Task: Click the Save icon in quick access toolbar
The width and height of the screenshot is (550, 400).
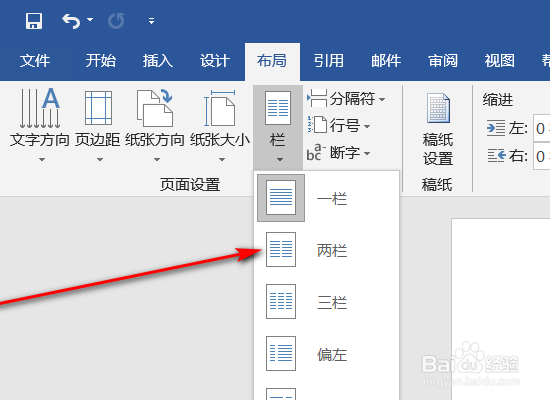Action: [34, 21]
